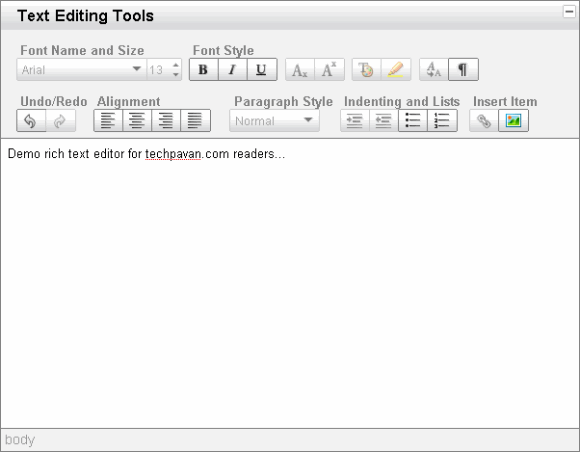Apply subscript formatting
The width and height of the screenshot is (580, 452).
300,70
